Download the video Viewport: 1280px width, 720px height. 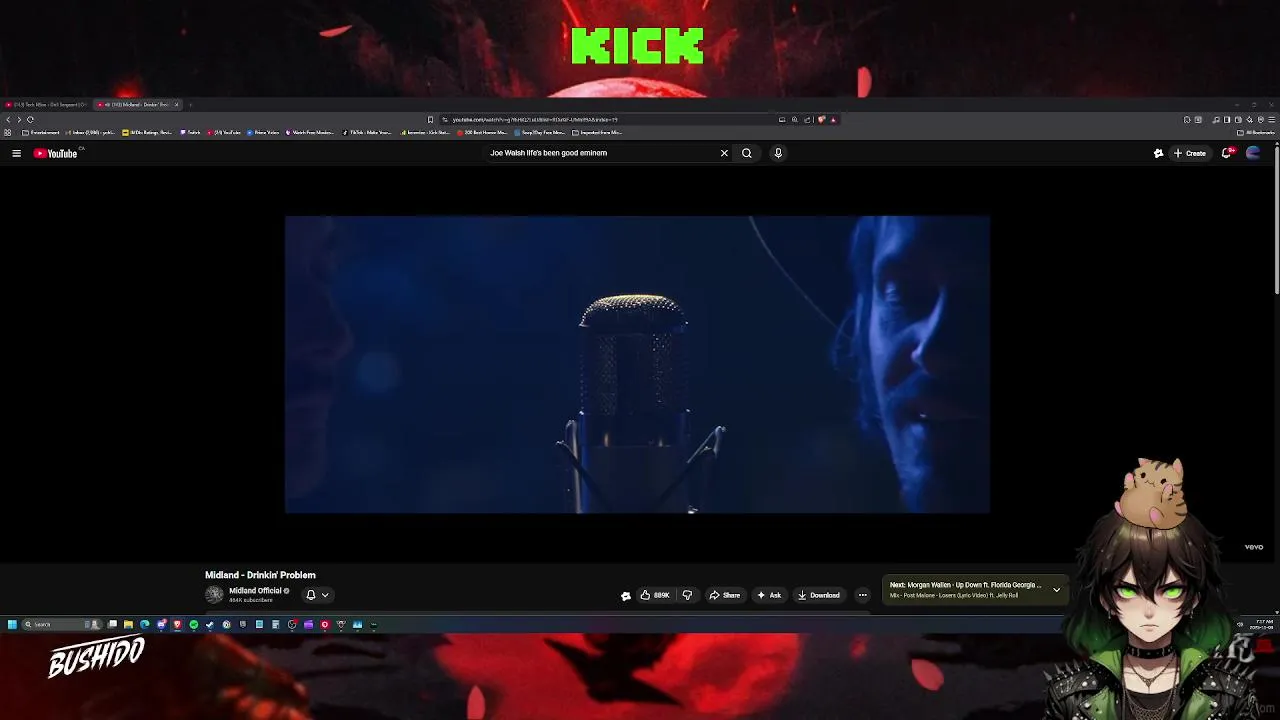click(819, 595)
